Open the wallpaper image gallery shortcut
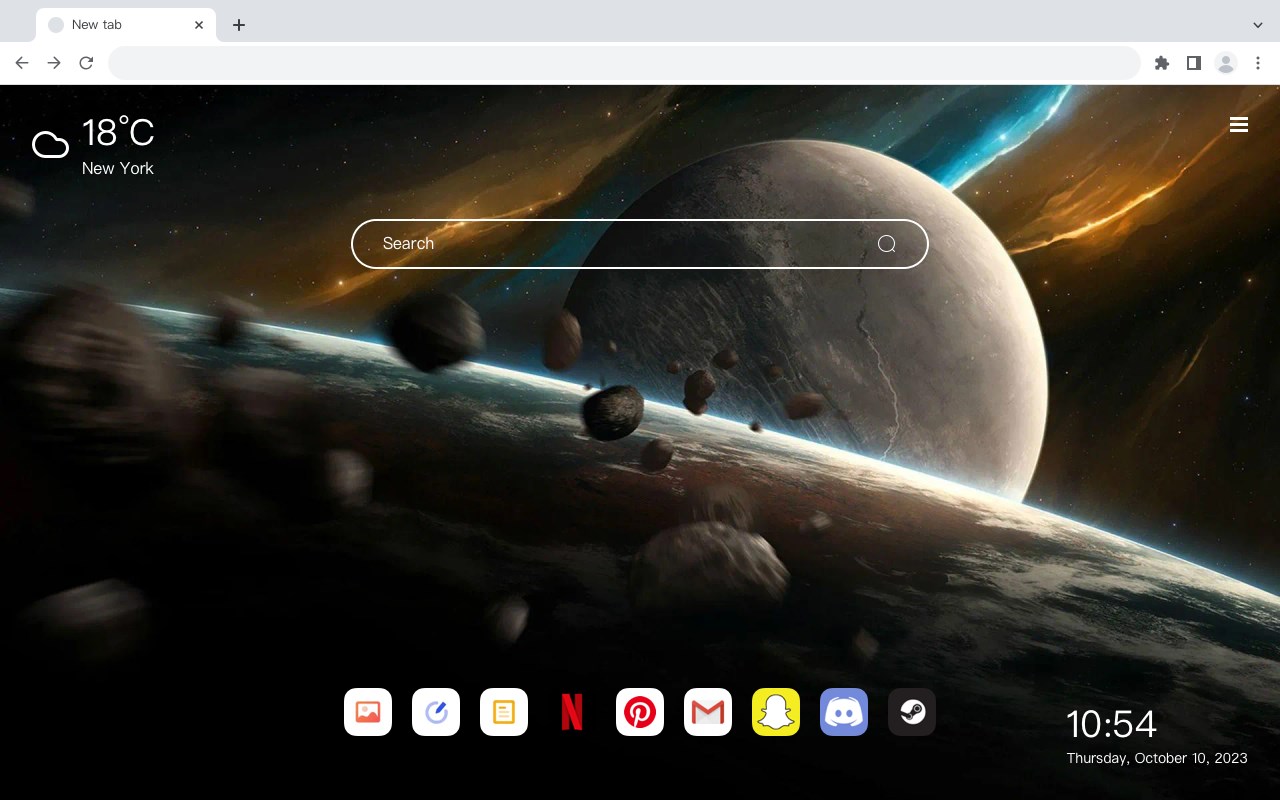The image size is (1280, 800). click(368, 712)
